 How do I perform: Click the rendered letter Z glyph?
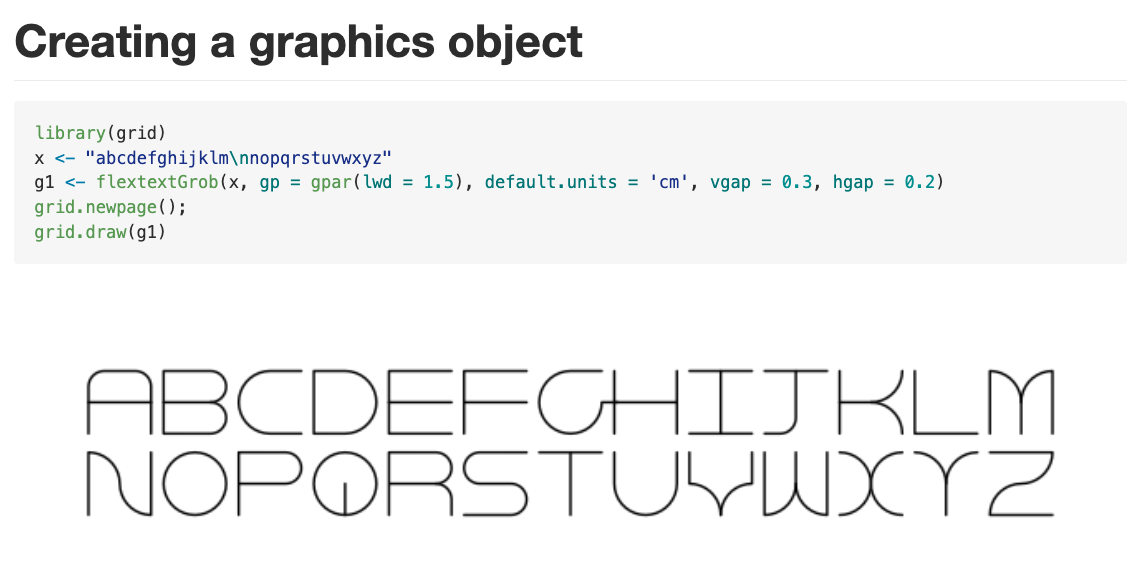(x=1020, y=484)
